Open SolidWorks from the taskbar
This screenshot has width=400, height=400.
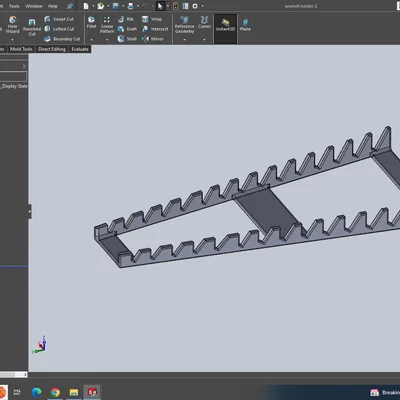(92, 392)
